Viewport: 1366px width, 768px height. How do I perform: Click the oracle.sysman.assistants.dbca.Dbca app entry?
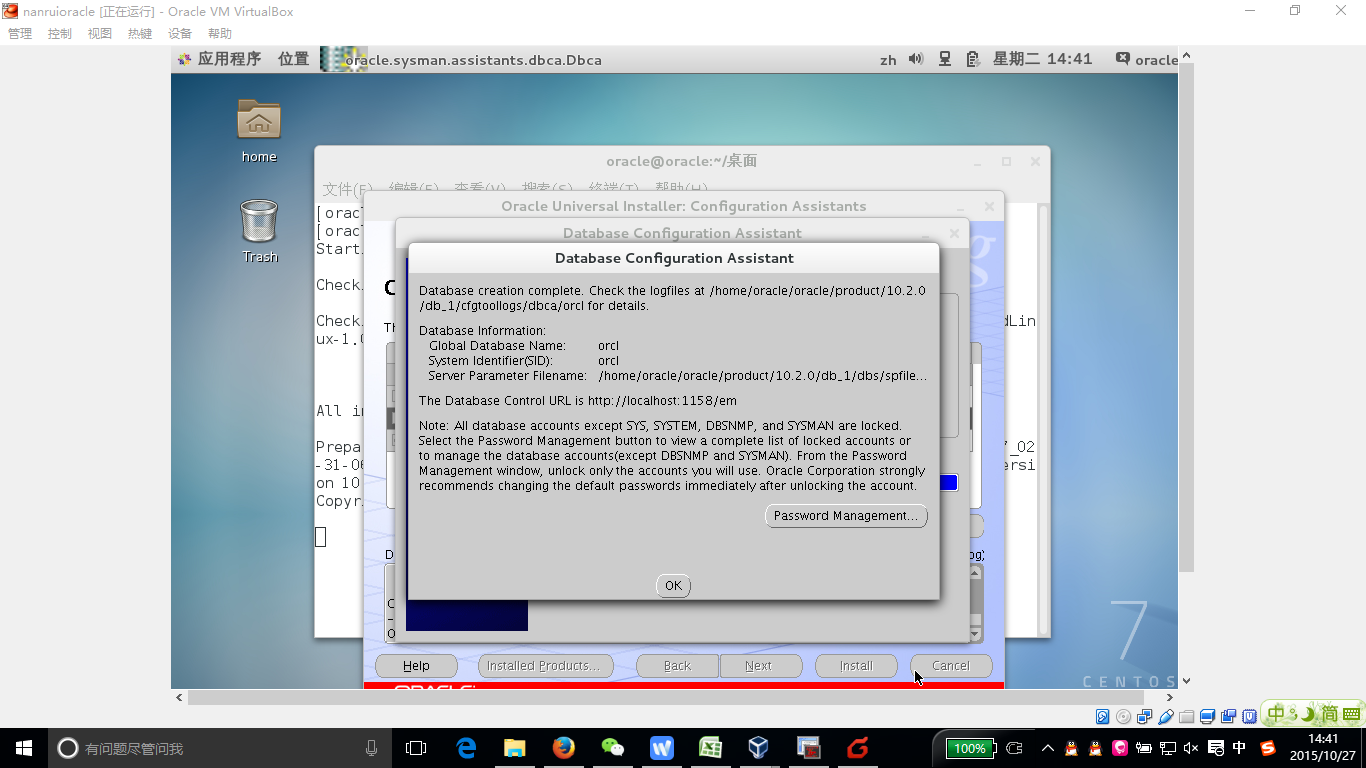tap(462, 59)
